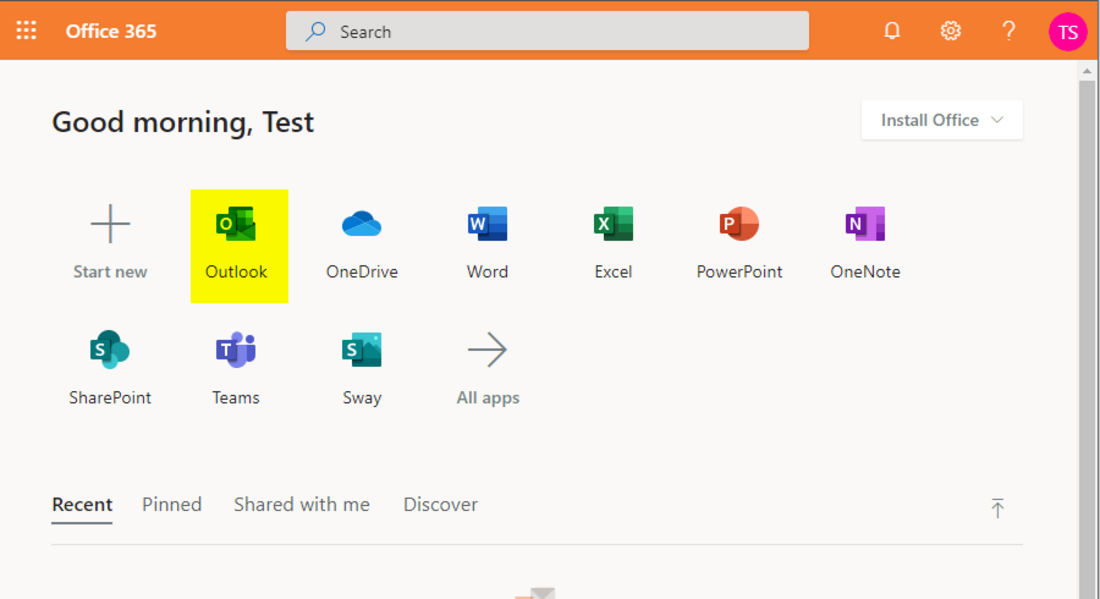The width and height of the screenshot is (1100, 599).
Task: Open notifications bell
Action: tap(892, 30)
